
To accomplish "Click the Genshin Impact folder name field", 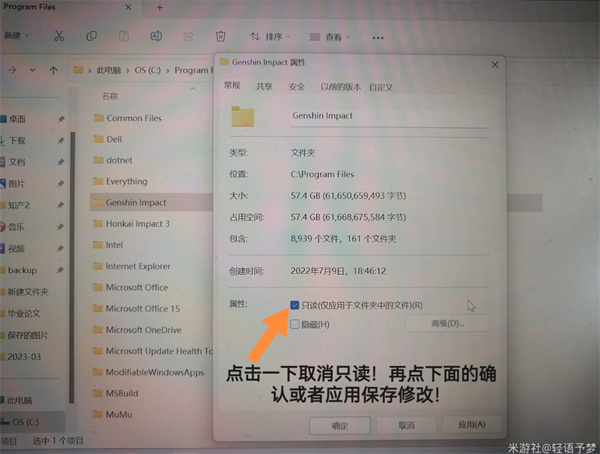I will coord(390,116).
